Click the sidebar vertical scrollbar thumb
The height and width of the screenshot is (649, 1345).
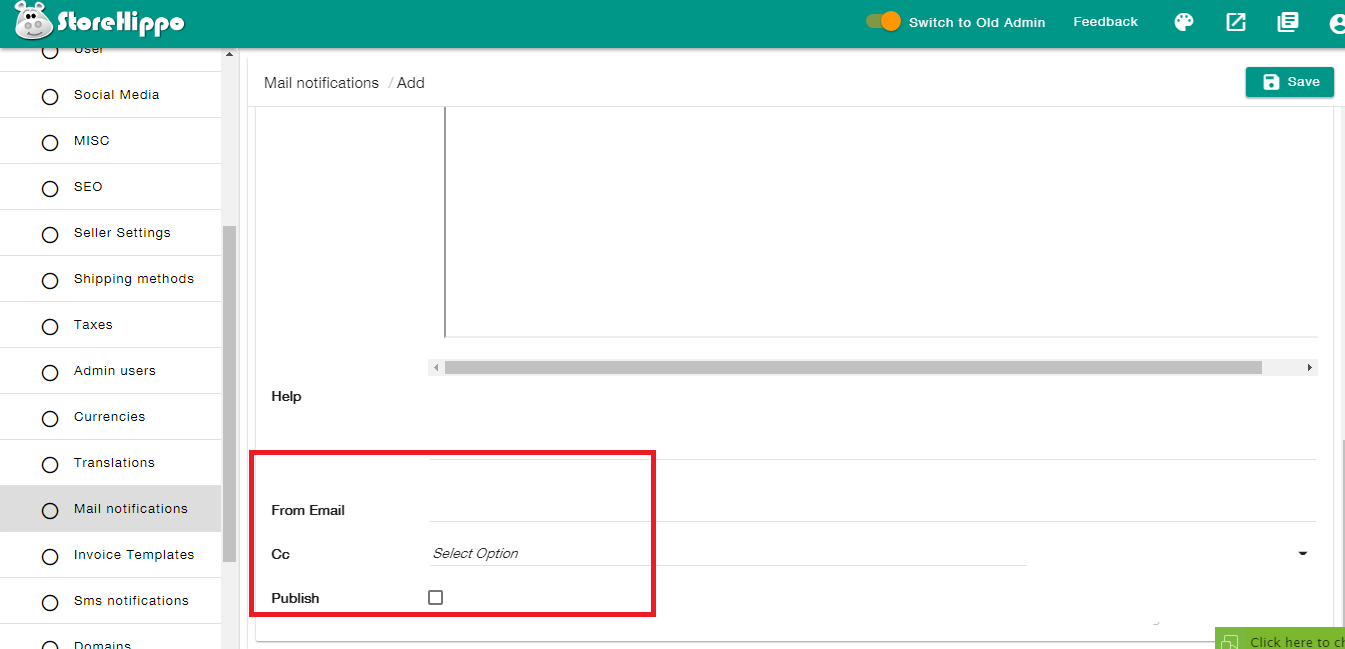[x=229, y=393]
